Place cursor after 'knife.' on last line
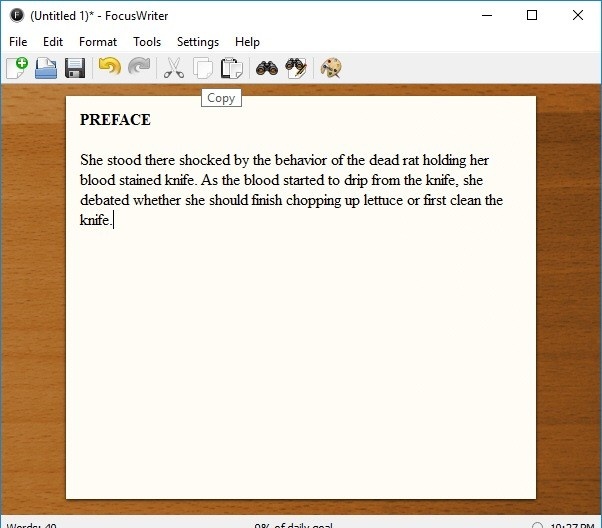602x528 pixels. pos(113,220)
